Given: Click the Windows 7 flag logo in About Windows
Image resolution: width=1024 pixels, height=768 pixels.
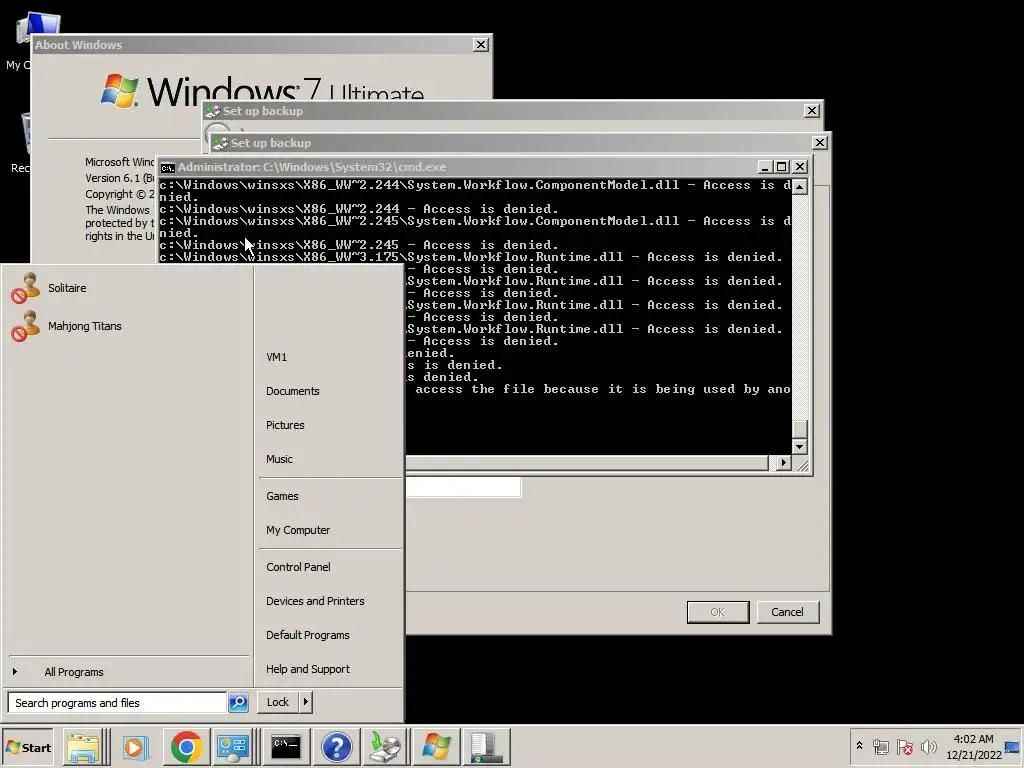Looking at the screenshot, I should click(120, 90).
